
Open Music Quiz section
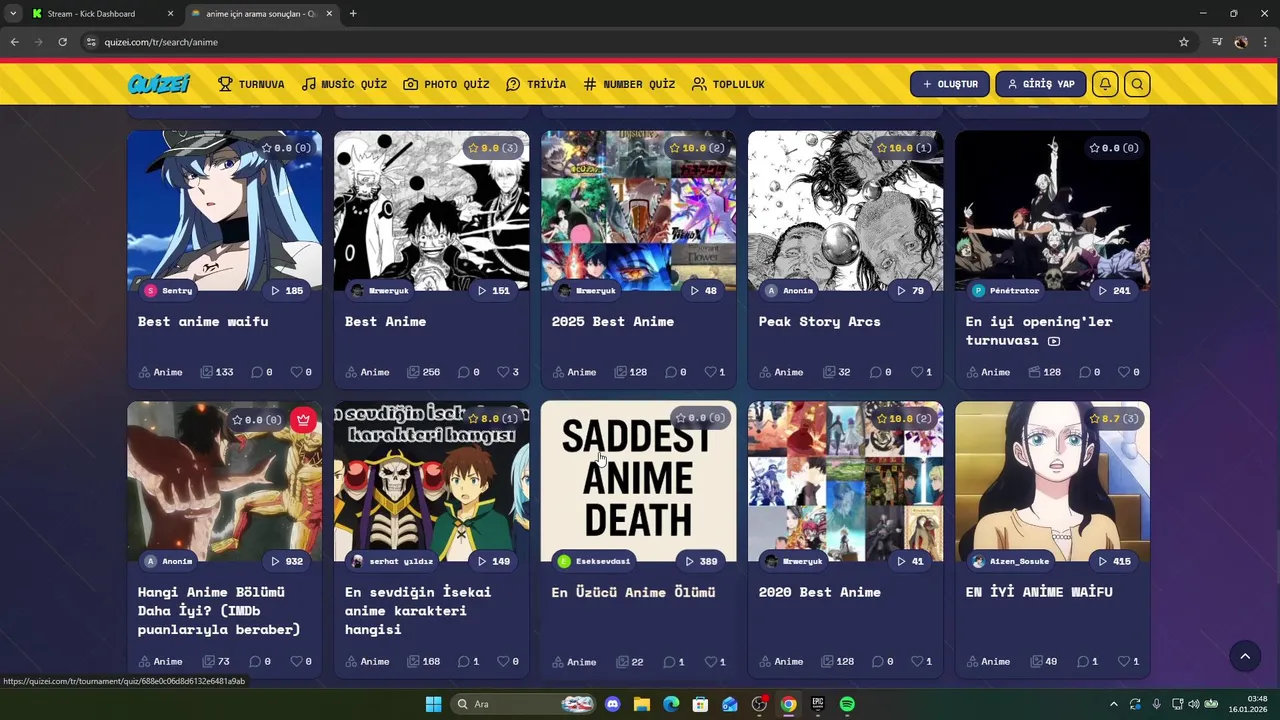click(344, 84)
